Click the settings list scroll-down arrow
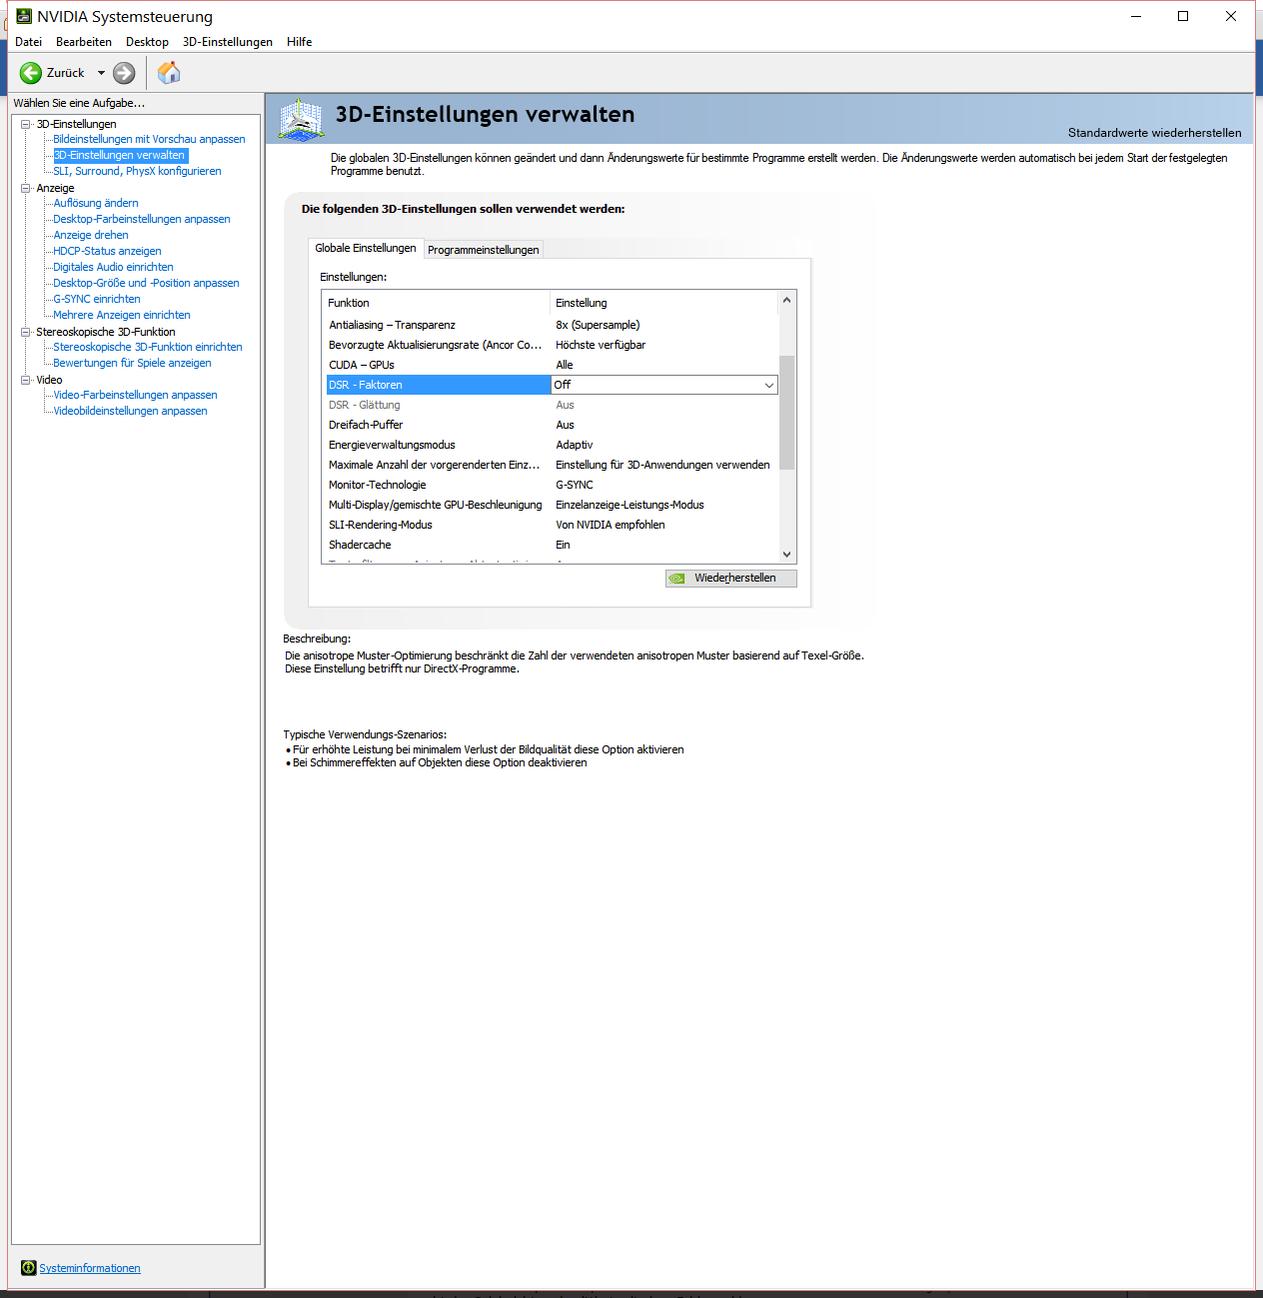The height and width of the screenshot is (1298, 1263). click(787, 554)
